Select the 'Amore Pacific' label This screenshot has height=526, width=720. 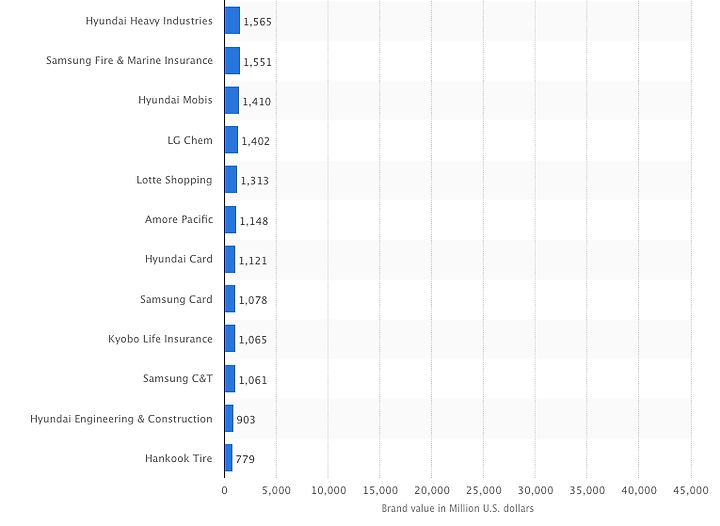point(179,219)
